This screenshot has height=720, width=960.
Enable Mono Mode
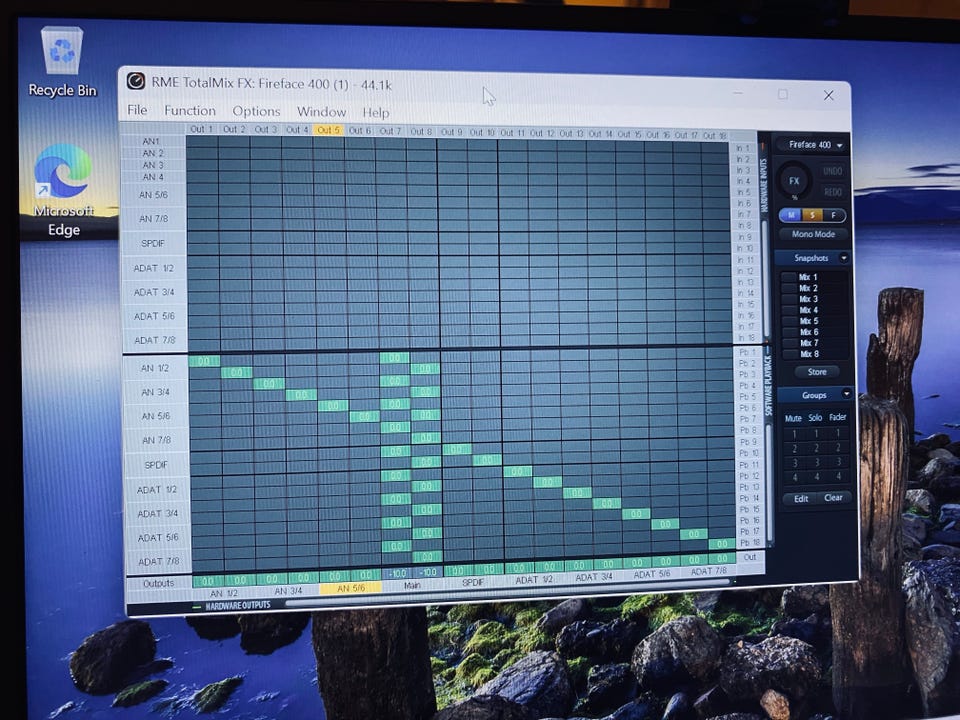tap(813, 234)
